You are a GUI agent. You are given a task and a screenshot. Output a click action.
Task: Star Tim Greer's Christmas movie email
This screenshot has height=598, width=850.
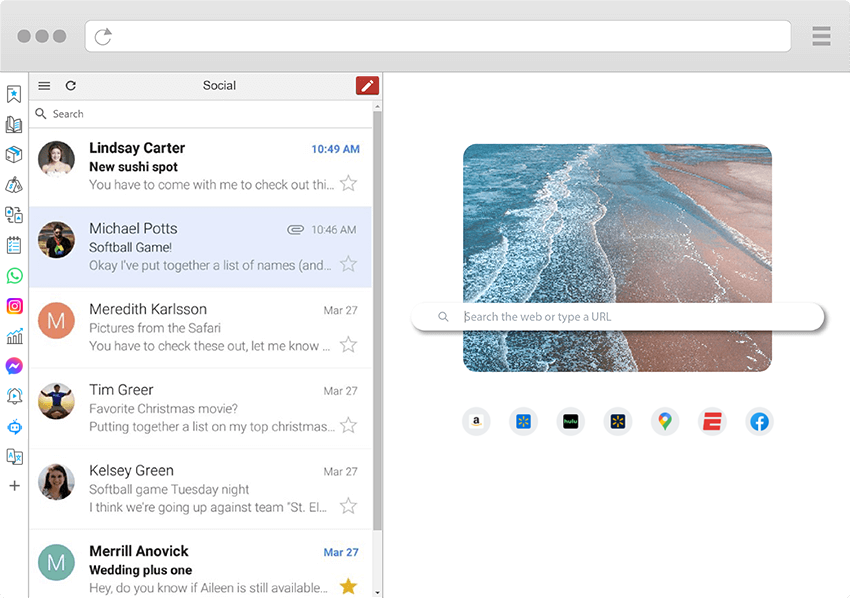[348, 425]
